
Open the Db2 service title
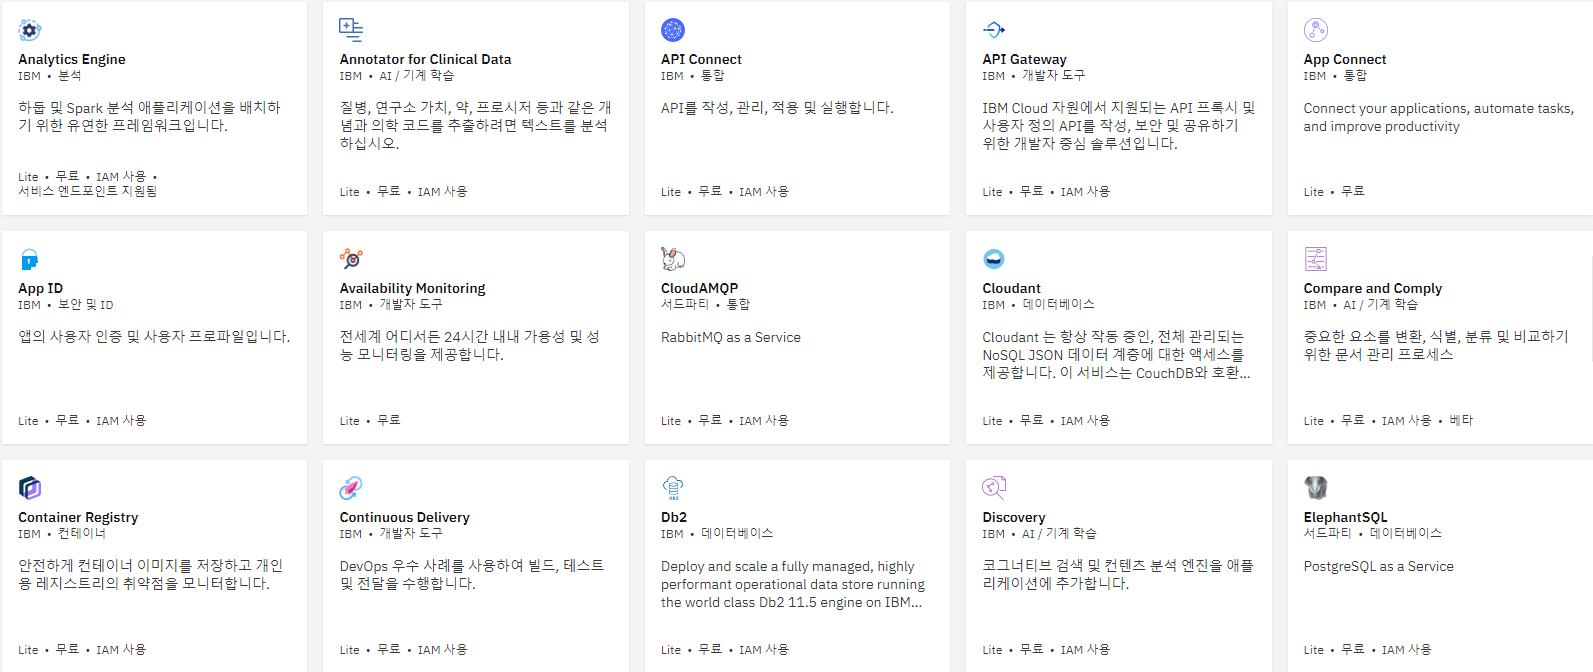coord(674,517)
